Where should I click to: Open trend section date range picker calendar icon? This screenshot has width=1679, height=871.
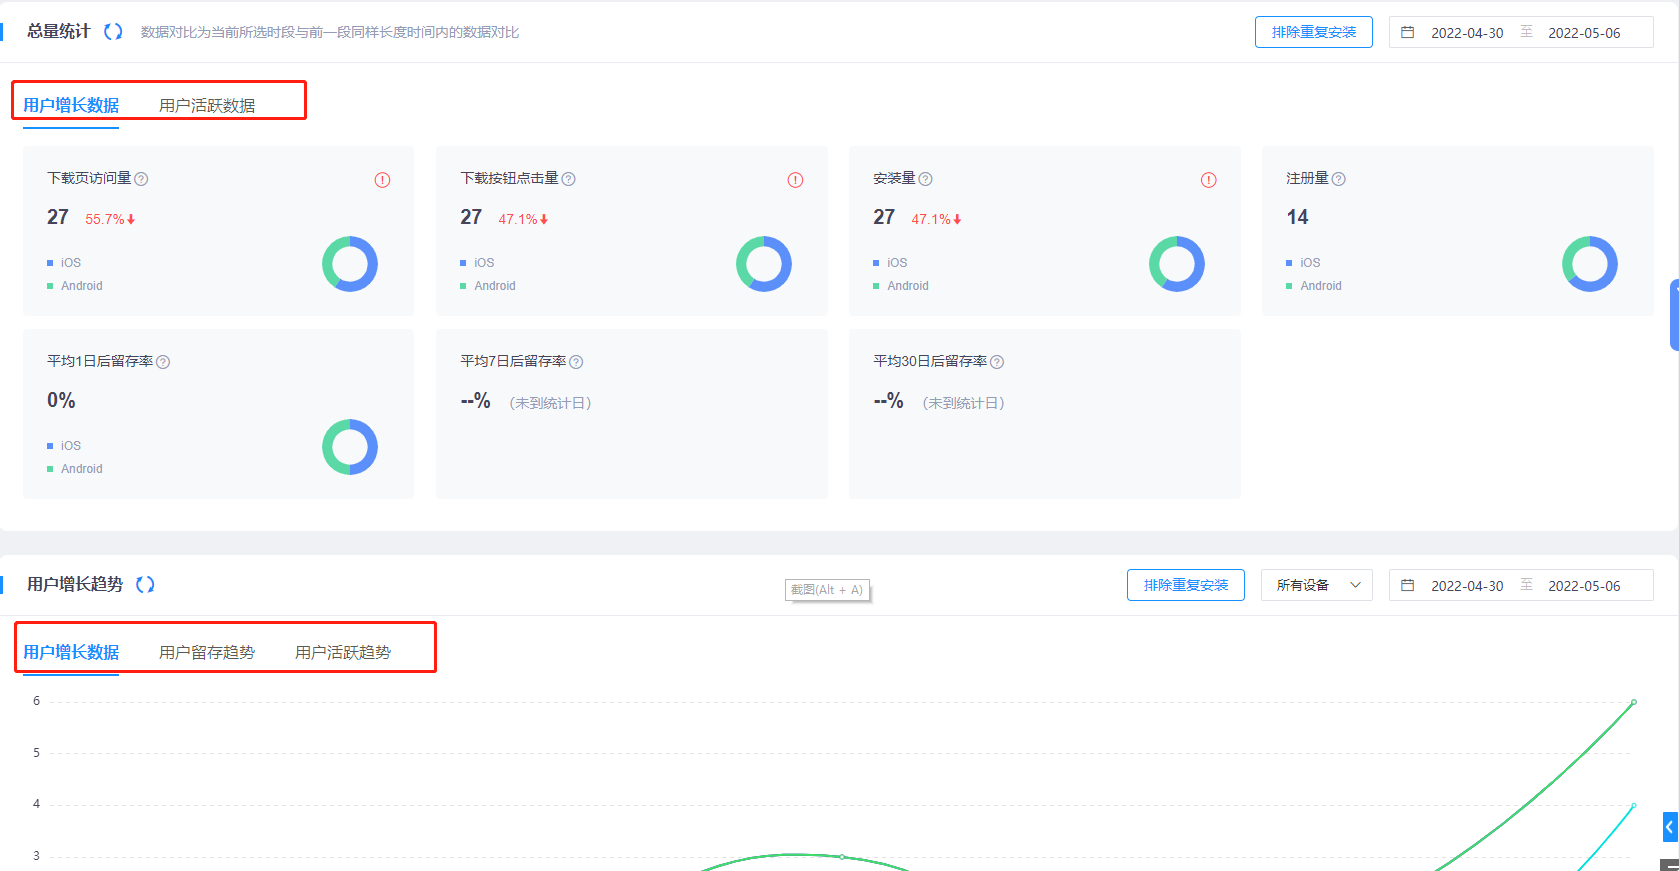point(1407,585)
